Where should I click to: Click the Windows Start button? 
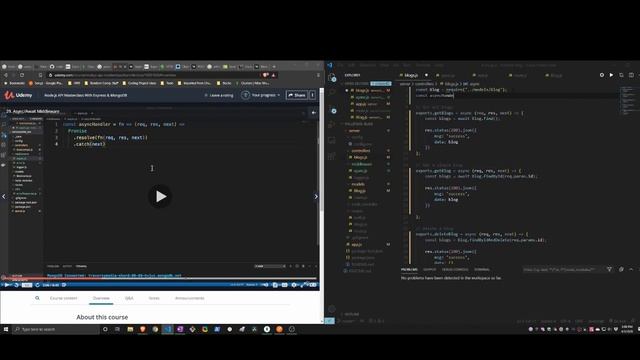point(6,329)
